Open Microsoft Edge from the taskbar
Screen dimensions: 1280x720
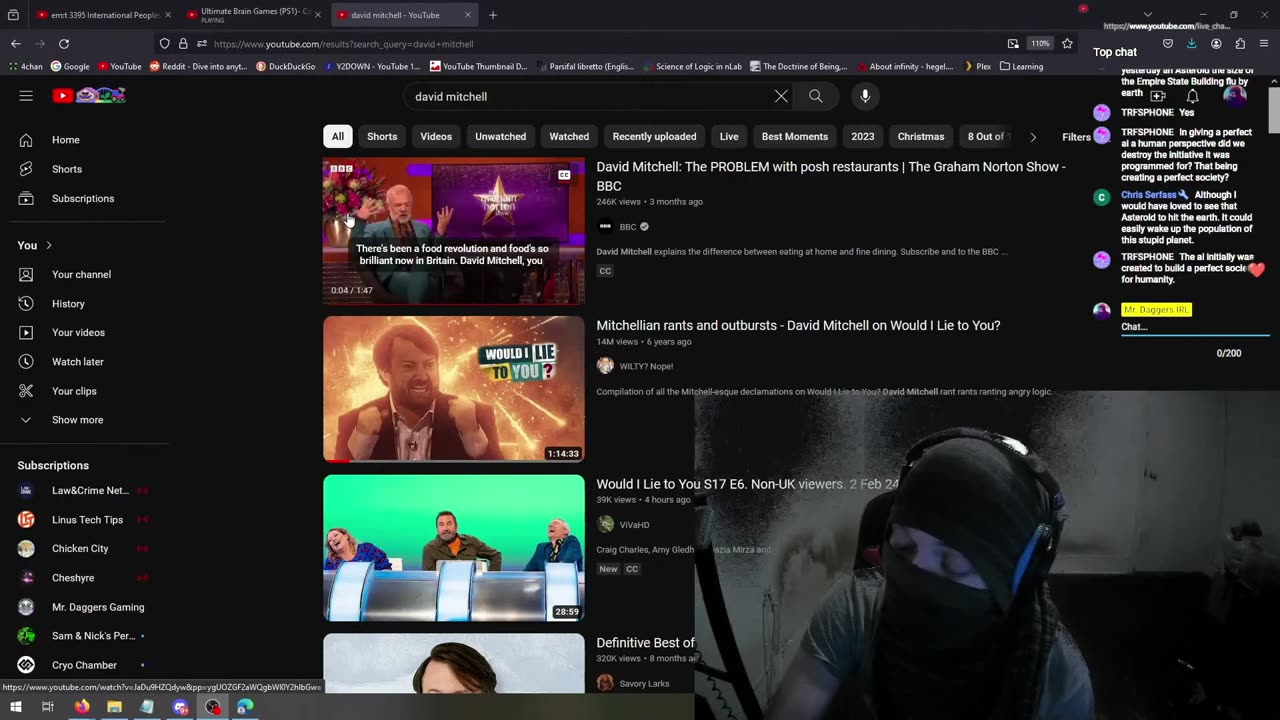click(245, 707)
